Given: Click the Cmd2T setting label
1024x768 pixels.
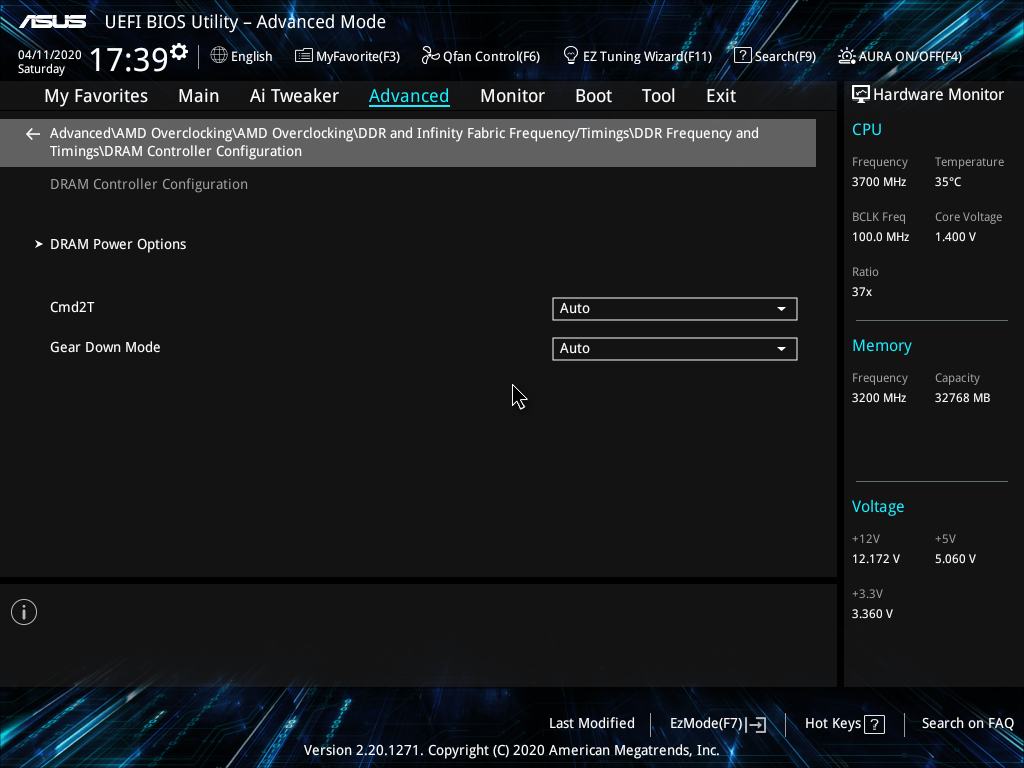Looking at the screenshot, I should (72, 307).
